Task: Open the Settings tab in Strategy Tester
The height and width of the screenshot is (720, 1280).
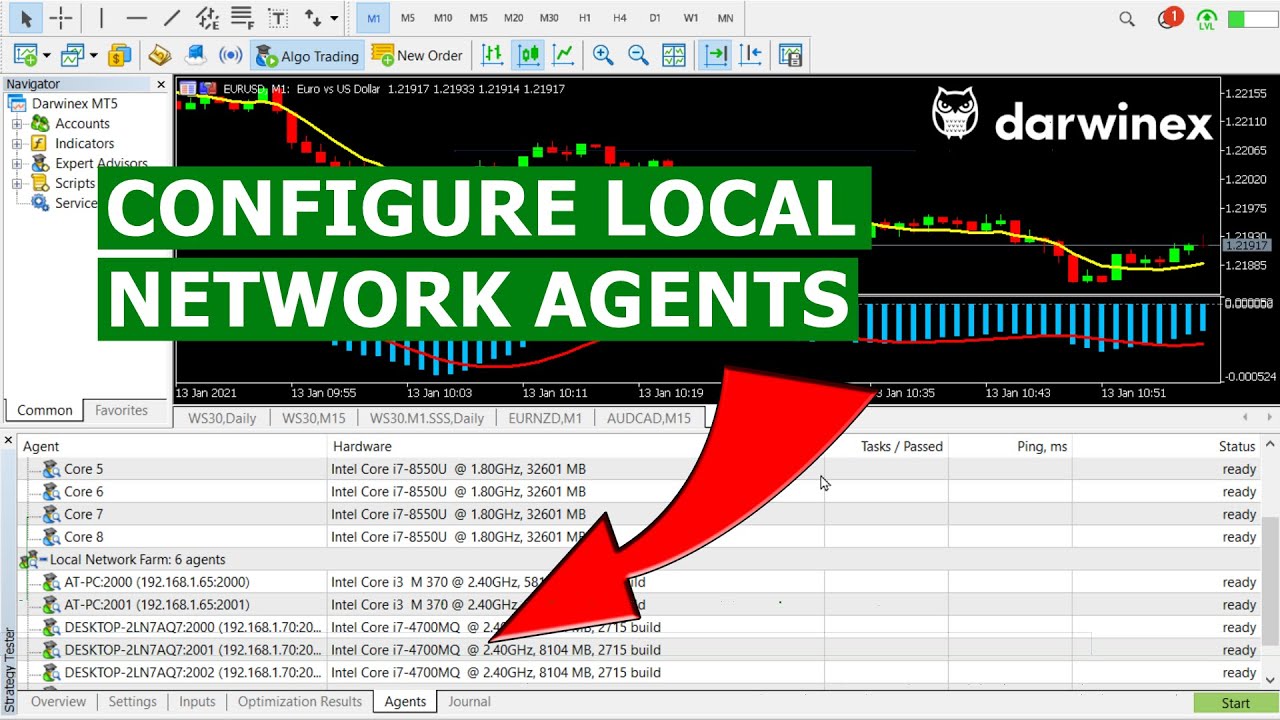Action: pyautogui.click(x=133, y=702)
